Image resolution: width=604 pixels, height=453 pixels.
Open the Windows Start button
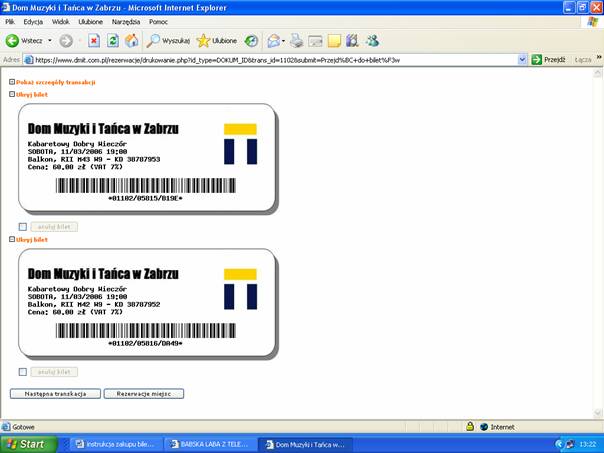coord(26,443)
